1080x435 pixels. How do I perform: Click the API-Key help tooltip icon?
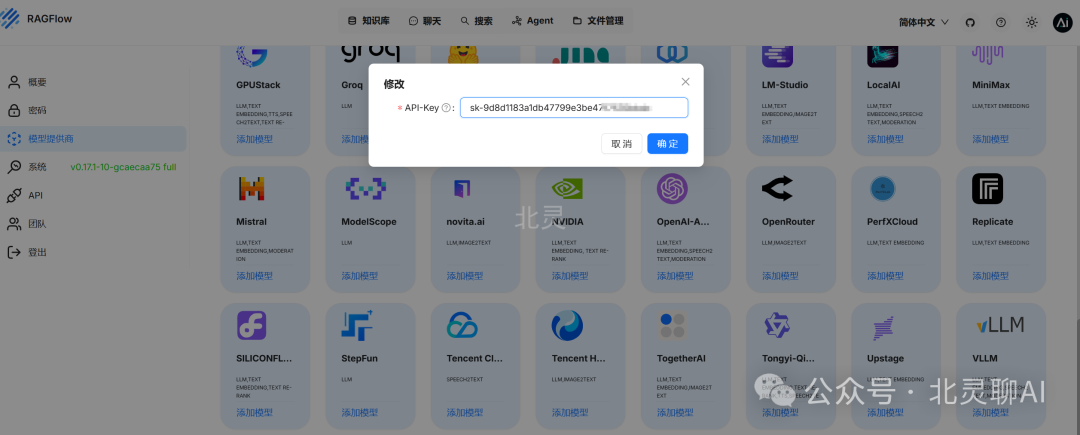point(446,108)
